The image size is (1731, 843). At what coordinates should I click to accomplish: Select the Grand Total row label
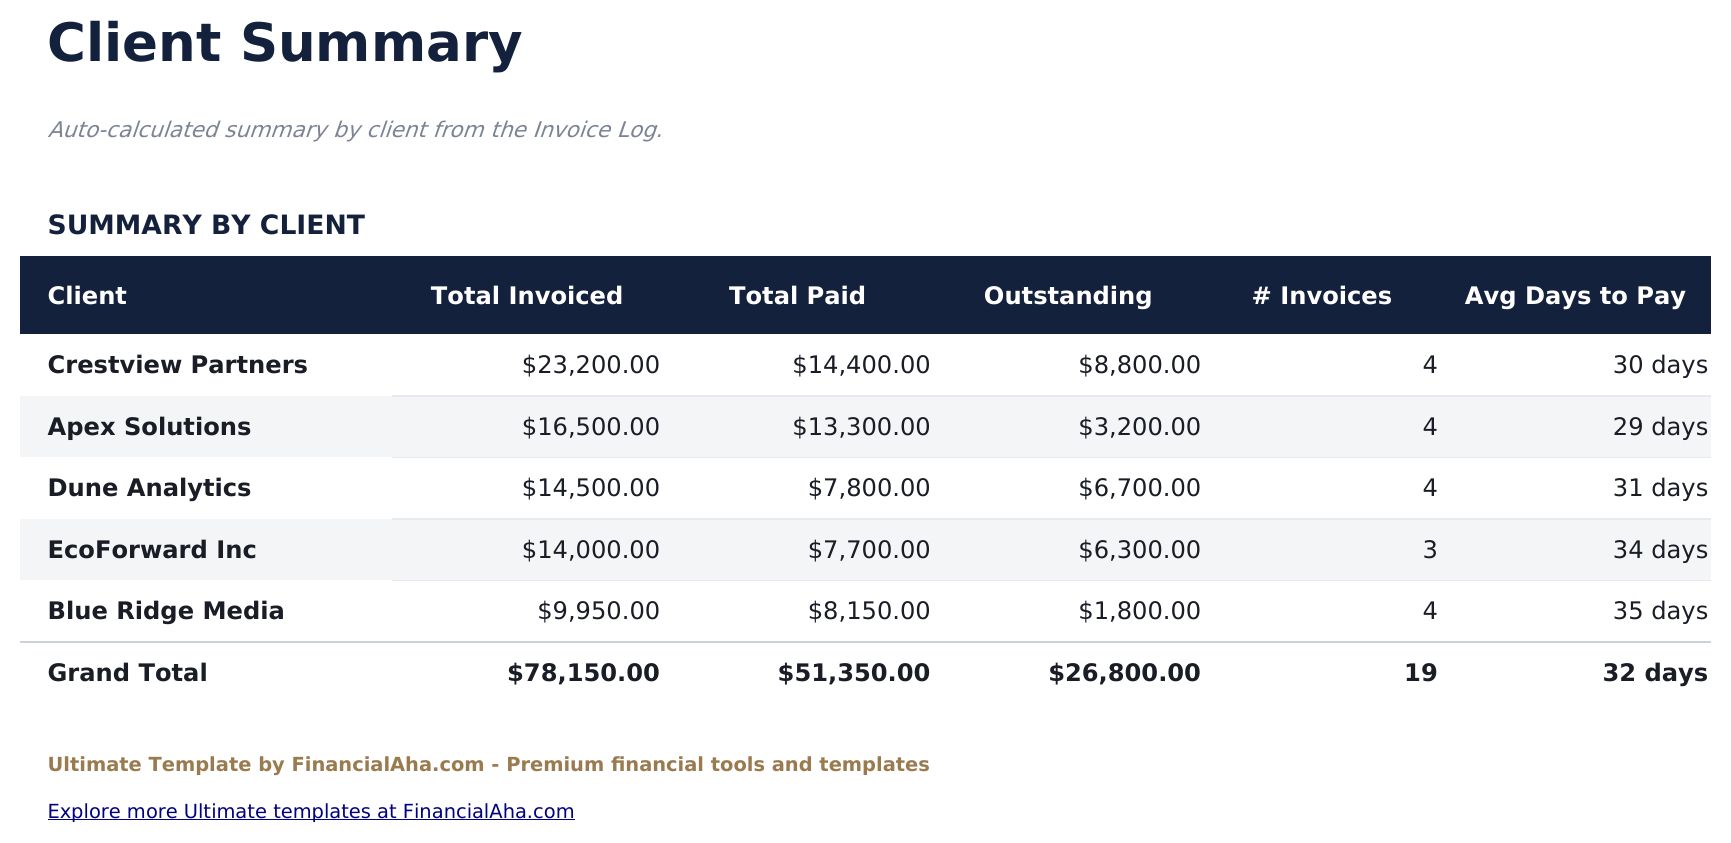coord(127,673)
